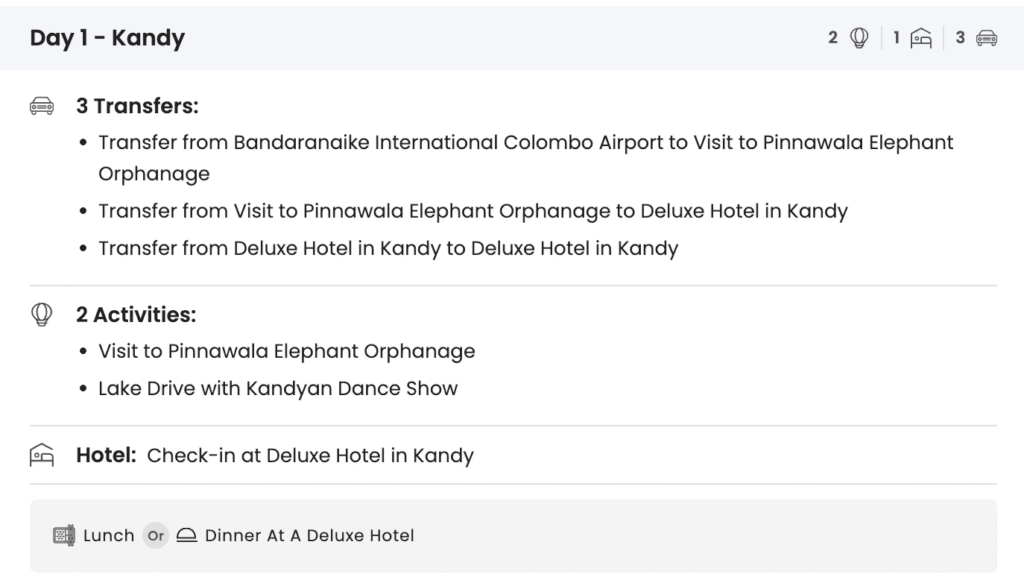Click the car icon in header

[986, 38]
